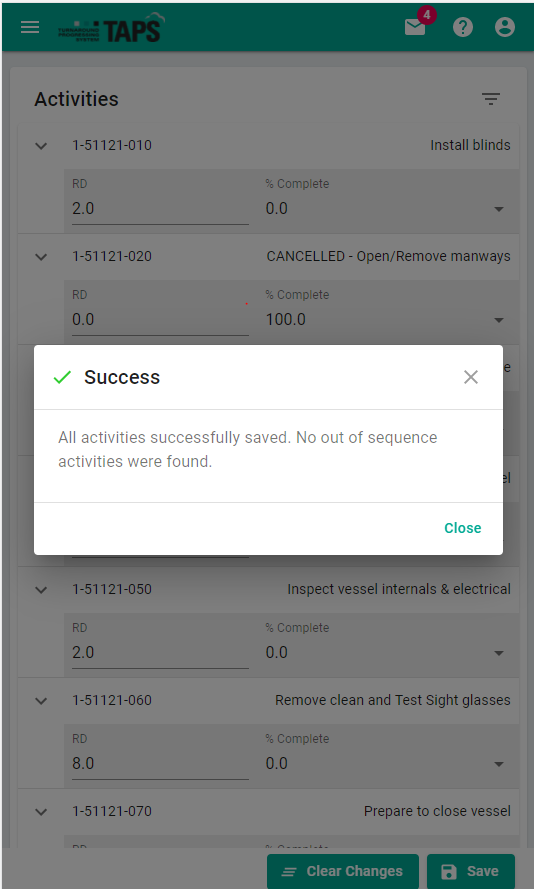This screenshot has height=889, width=534.
Task: Expand activity 1-51121-070 chevron
Action: 41,812
